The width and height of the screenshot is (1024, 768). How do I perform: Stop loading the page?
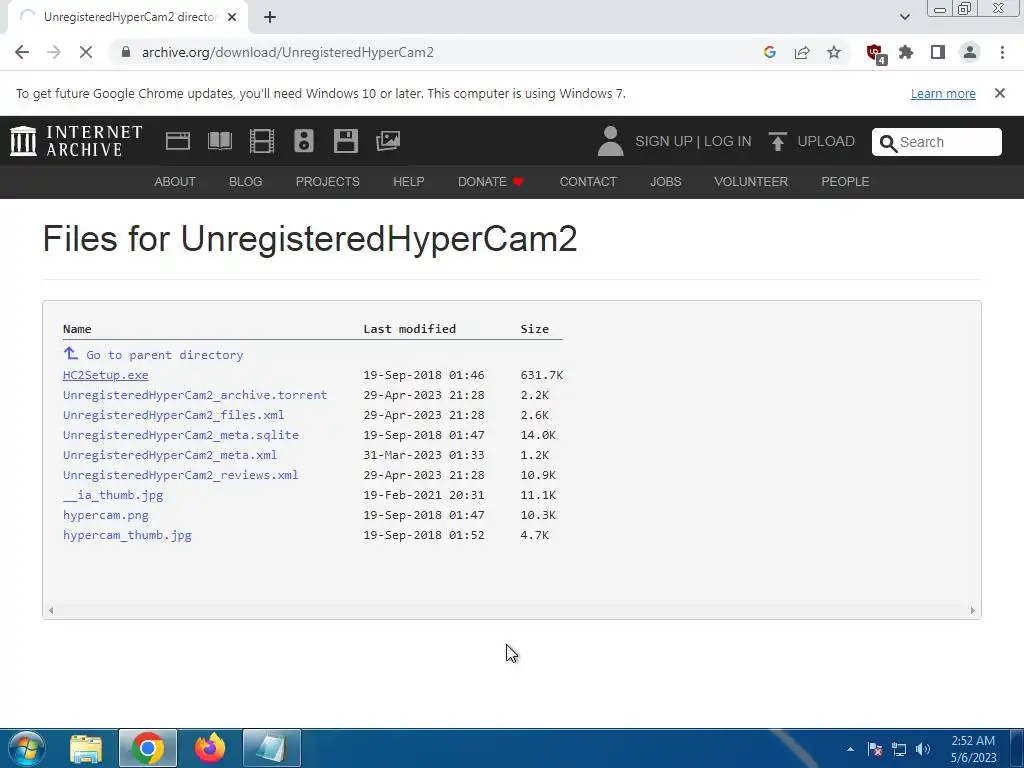(86, 52)
